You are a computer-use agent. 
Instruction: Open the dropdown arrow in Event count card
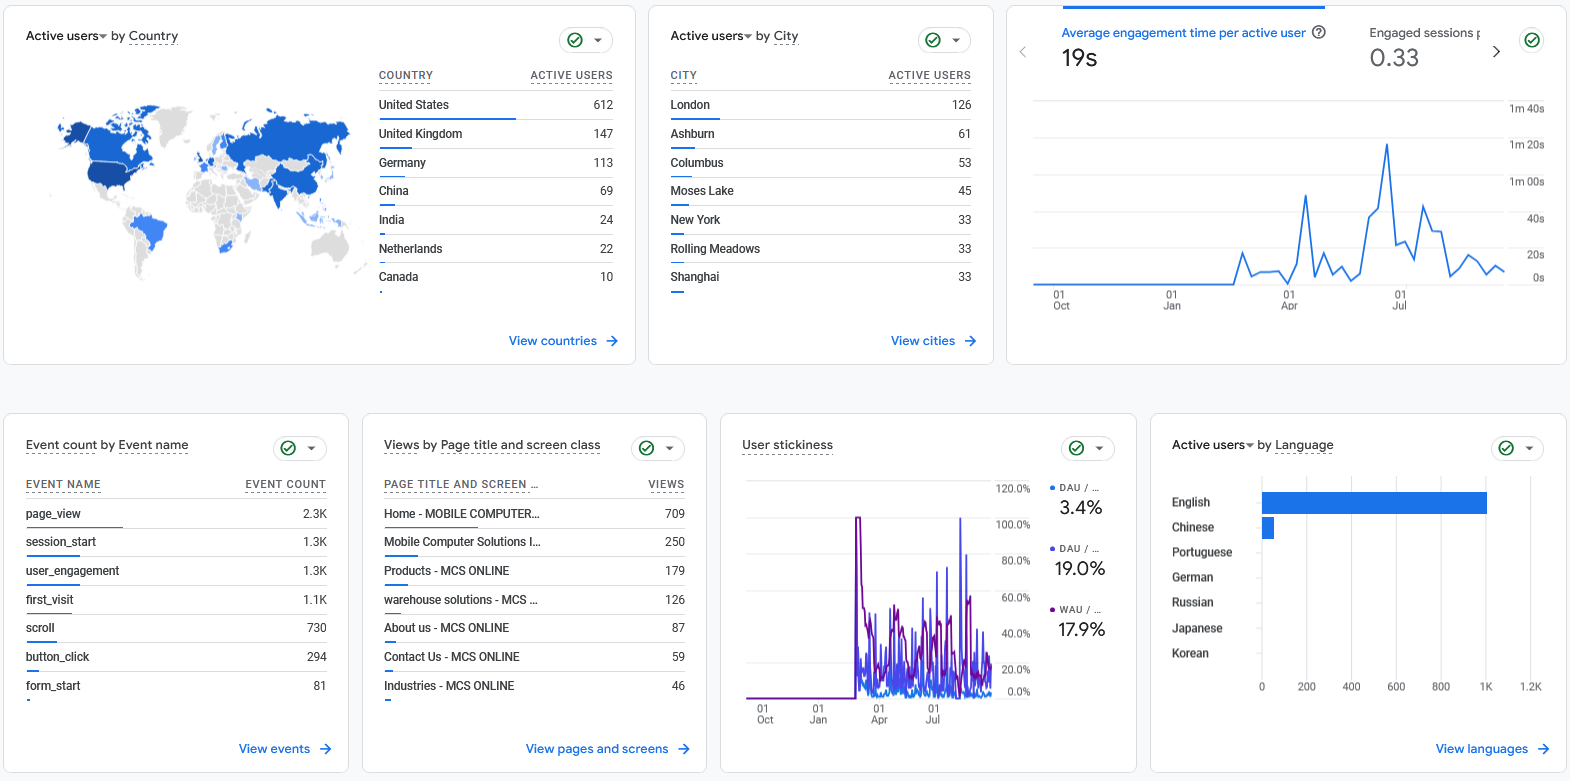point(311,448)
